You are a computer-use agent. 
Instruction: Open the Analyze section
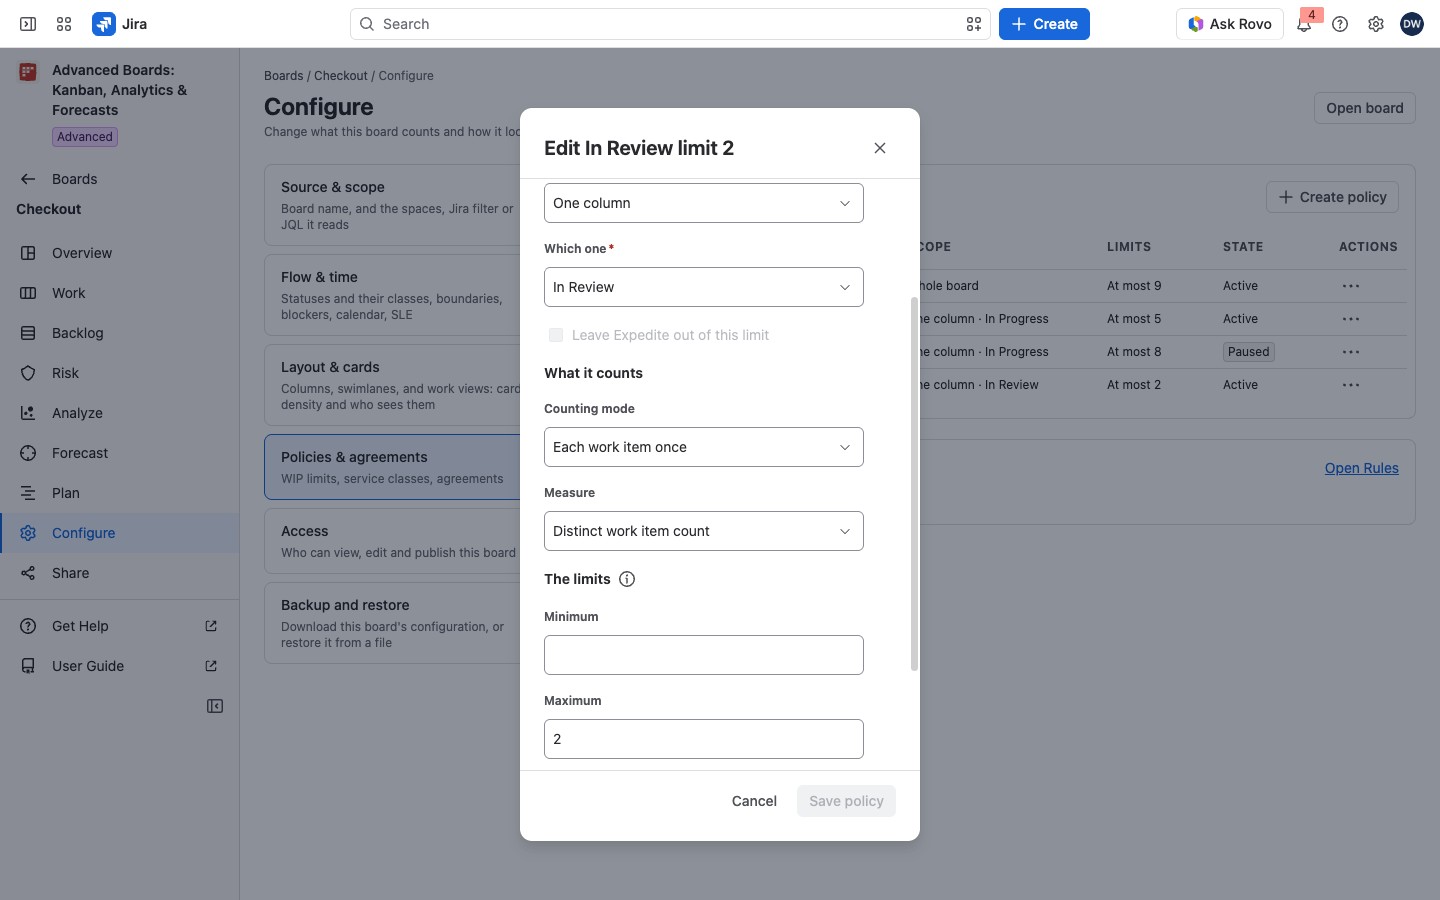pos(120,413)
